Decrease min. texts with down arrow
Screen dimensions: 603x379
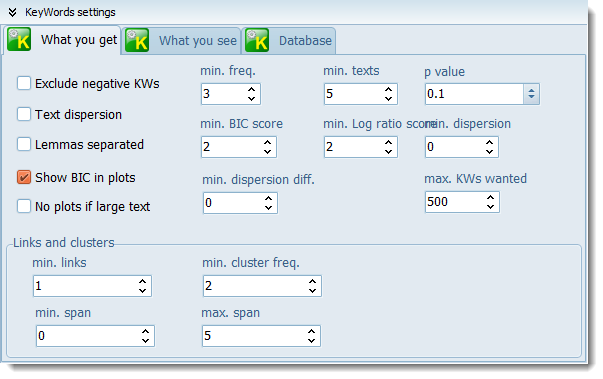tap(388, 99)
